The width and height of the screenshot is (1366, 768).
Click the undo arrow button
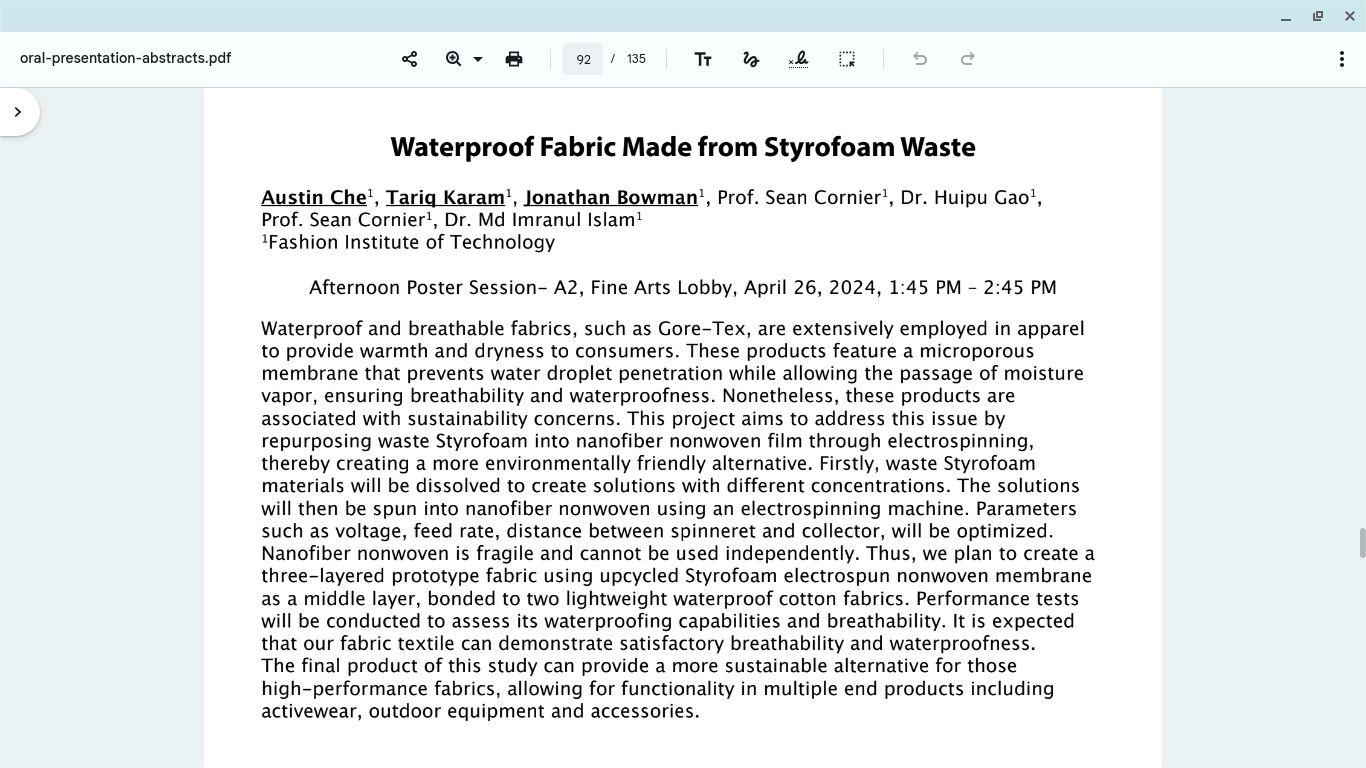pyautogui.click(x=920, y=59)
